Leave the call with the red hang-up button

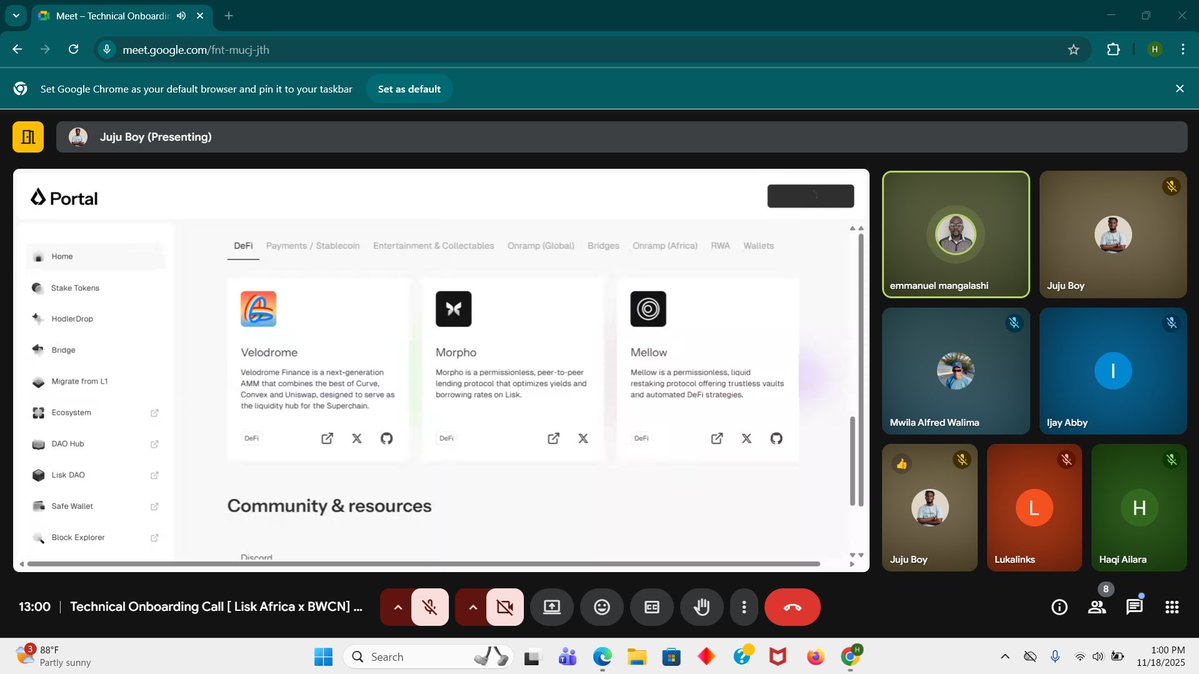pyautogui.click(x=792, y=606)
